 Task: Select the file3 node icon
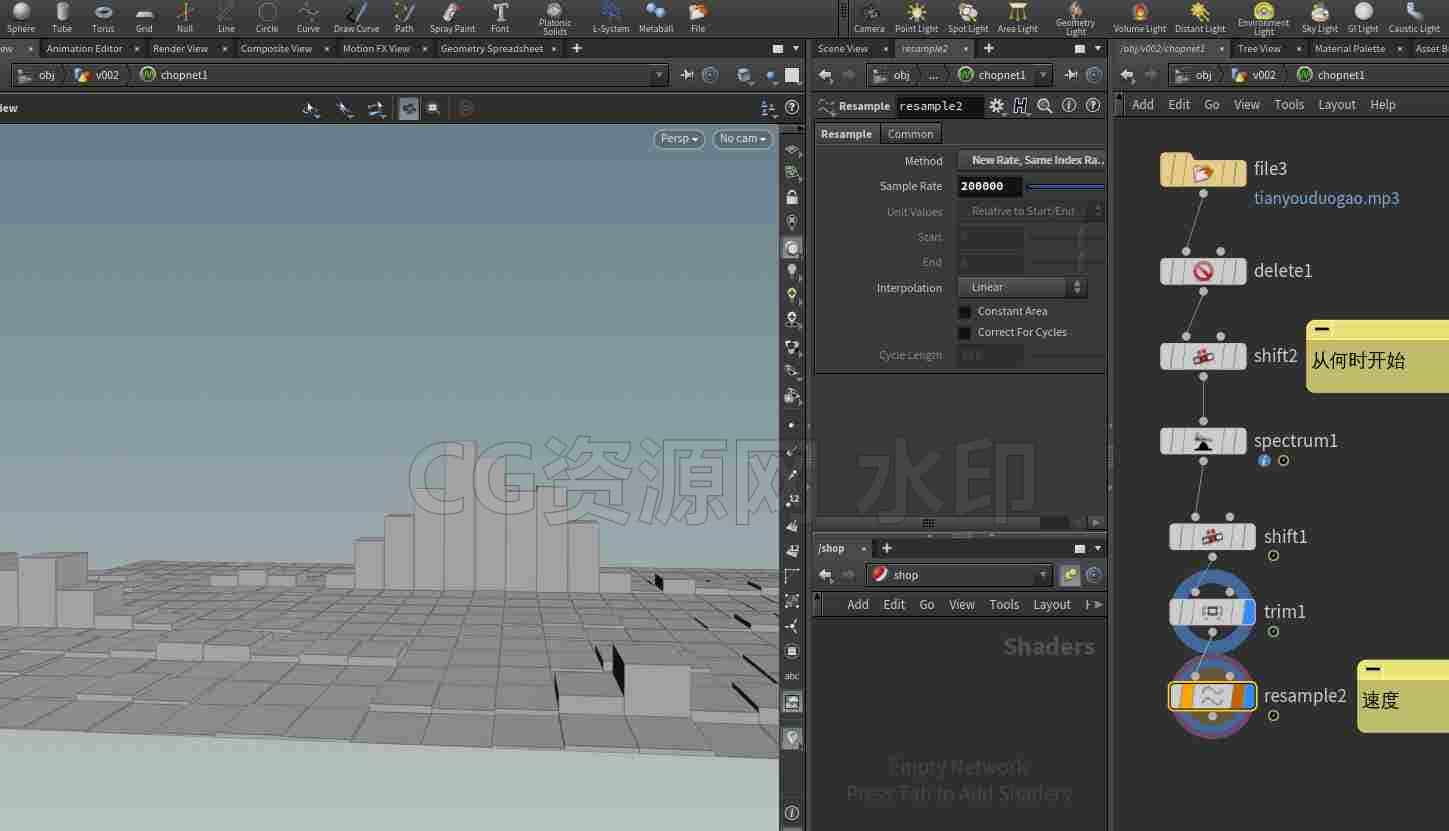coord(1203,170)
